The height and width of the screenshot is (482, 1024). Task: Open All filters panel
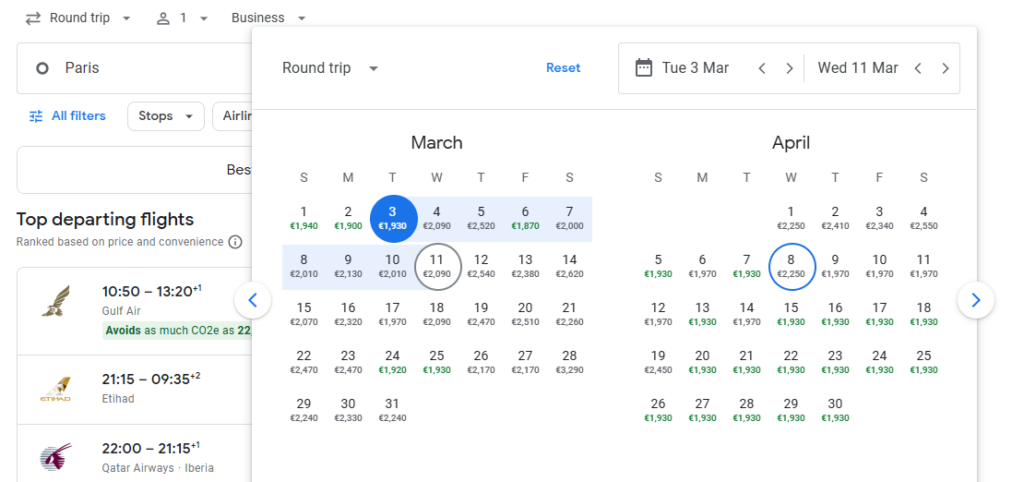67,116
